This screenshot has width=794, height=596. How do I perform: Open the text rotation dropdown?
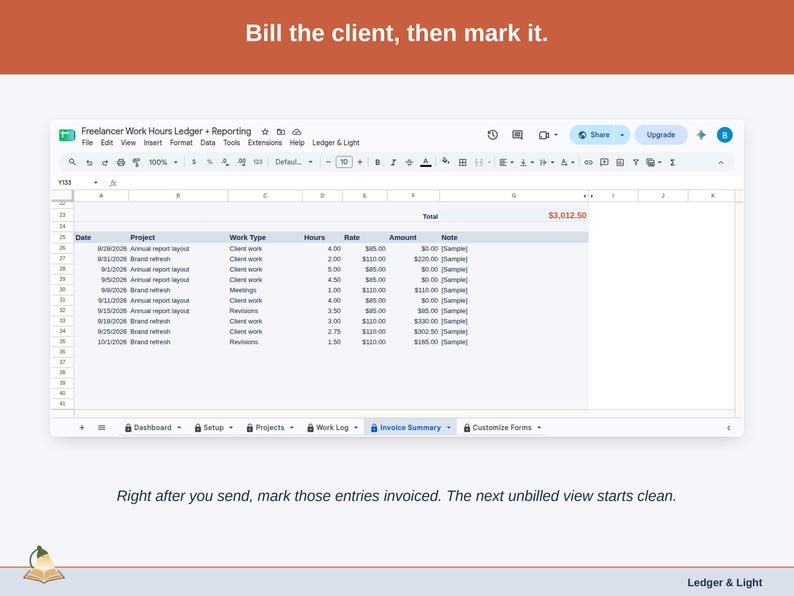point(567,163)
